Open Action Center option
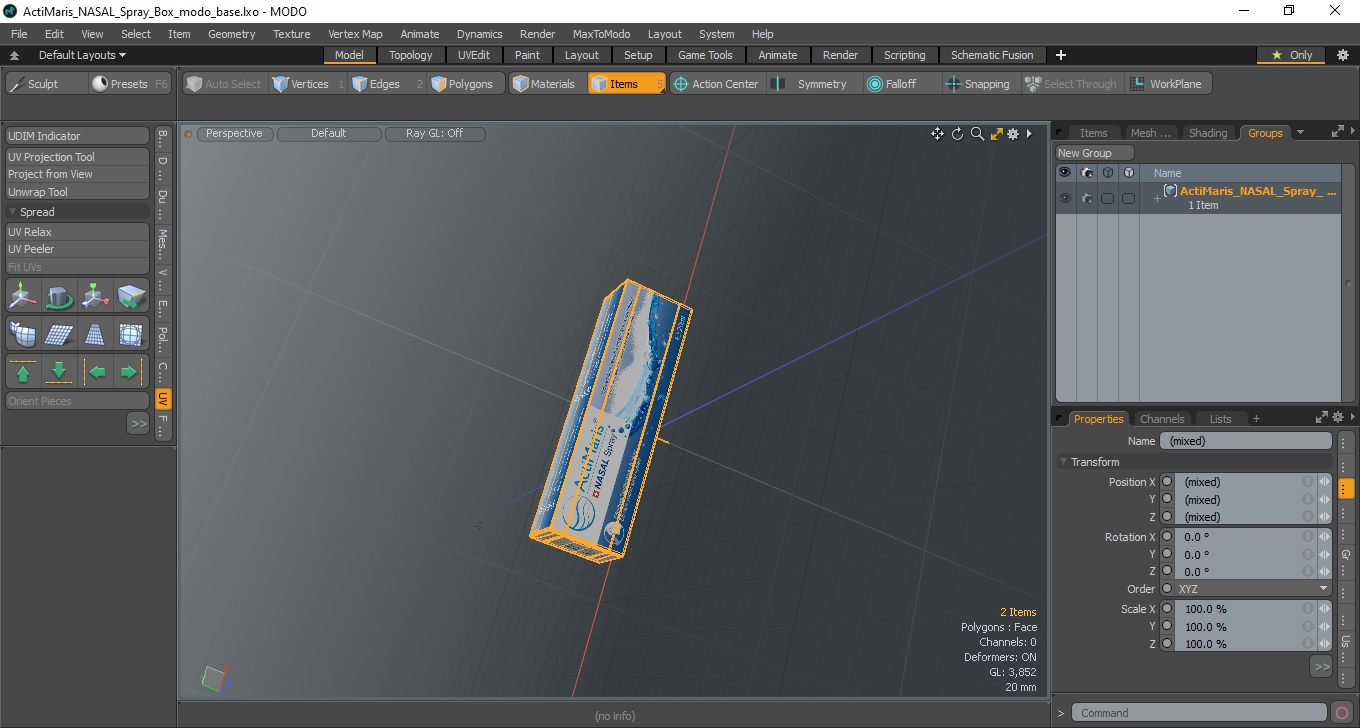 [x=716, y=84]
